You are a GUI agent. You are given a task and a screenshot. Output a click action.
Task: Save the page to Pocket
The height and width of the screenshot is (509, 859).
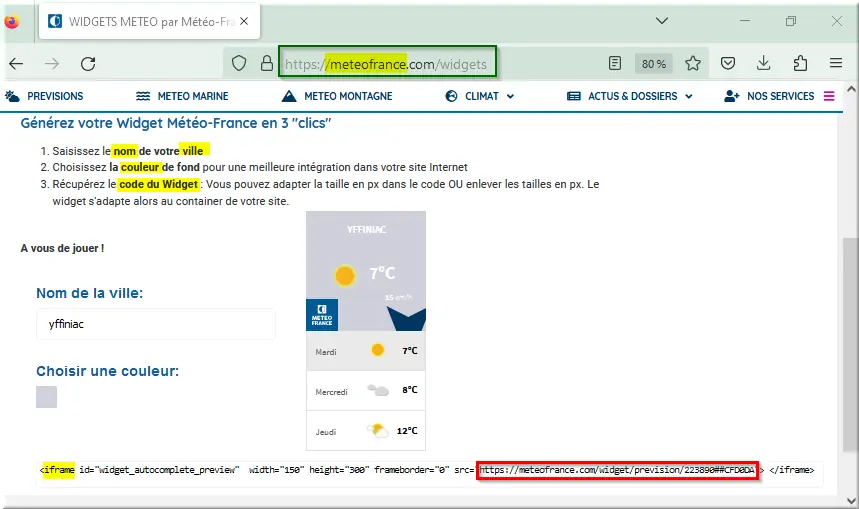(x=728, y=63)
